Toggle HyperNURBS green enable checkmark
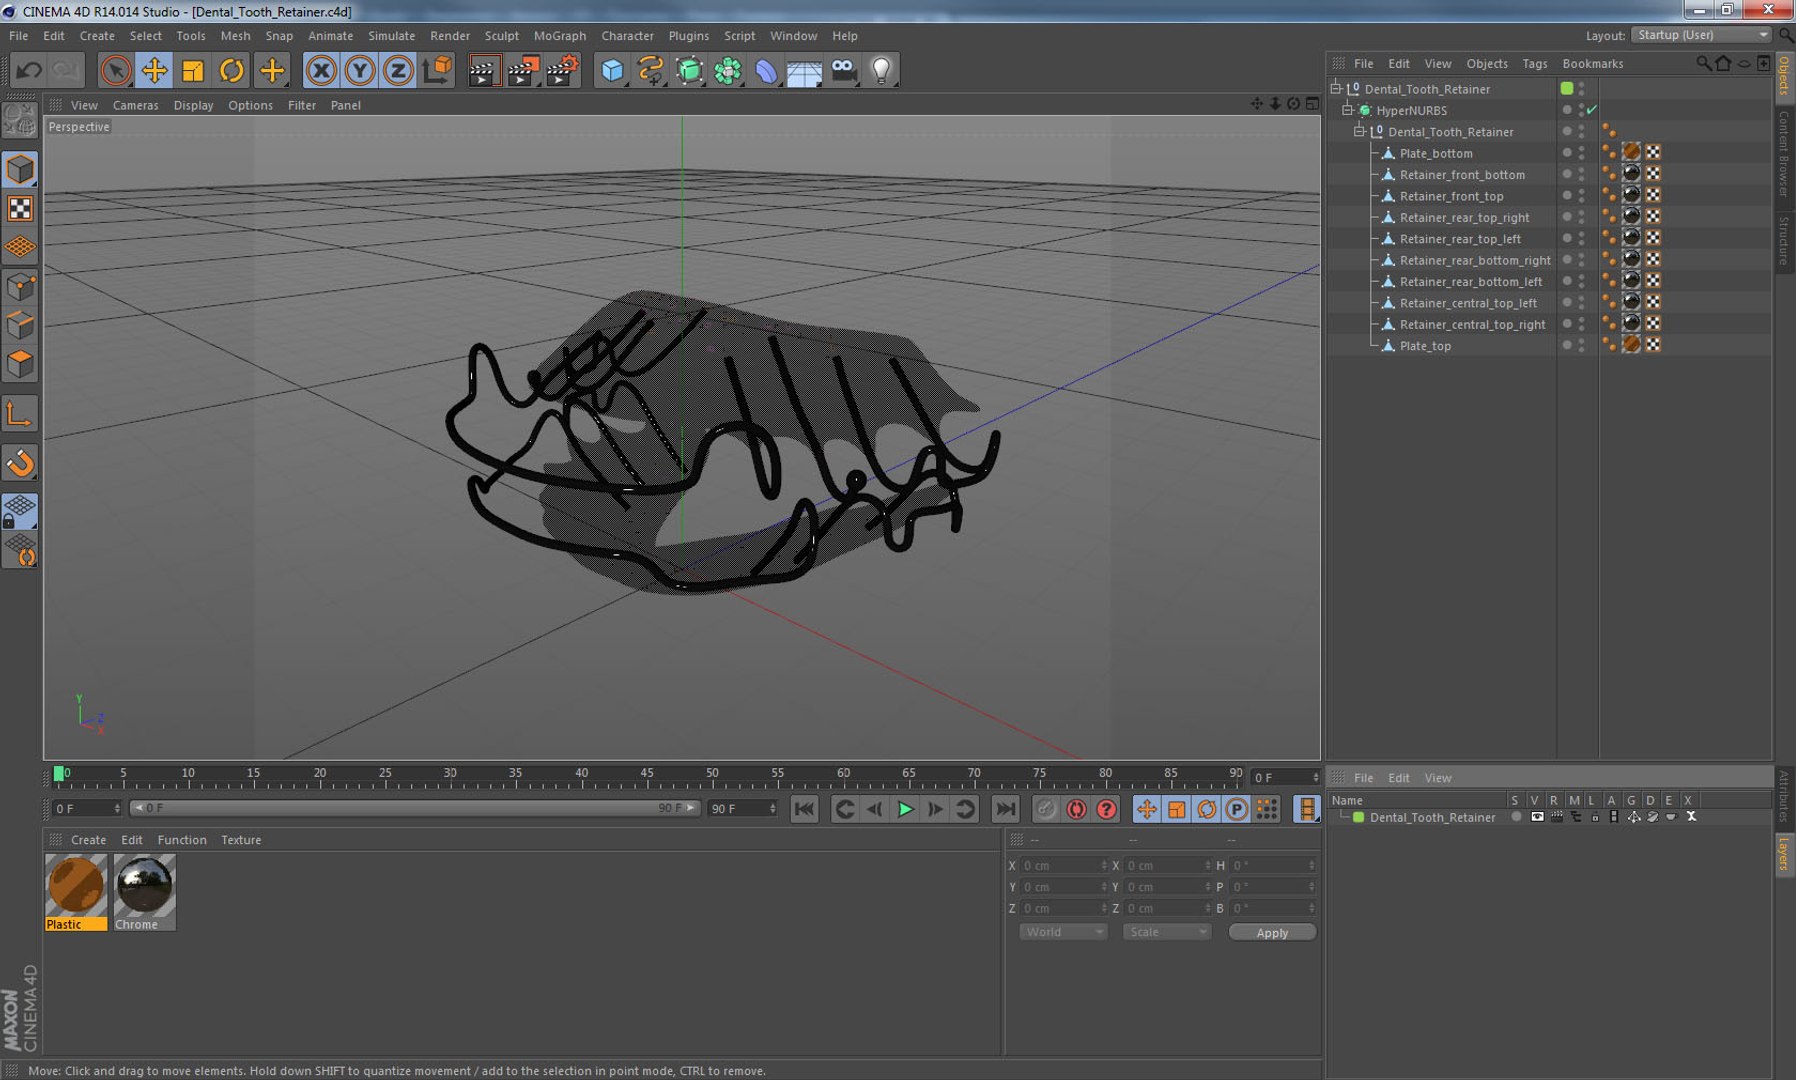The image size is (1796, 1080). click(1592, 110)
